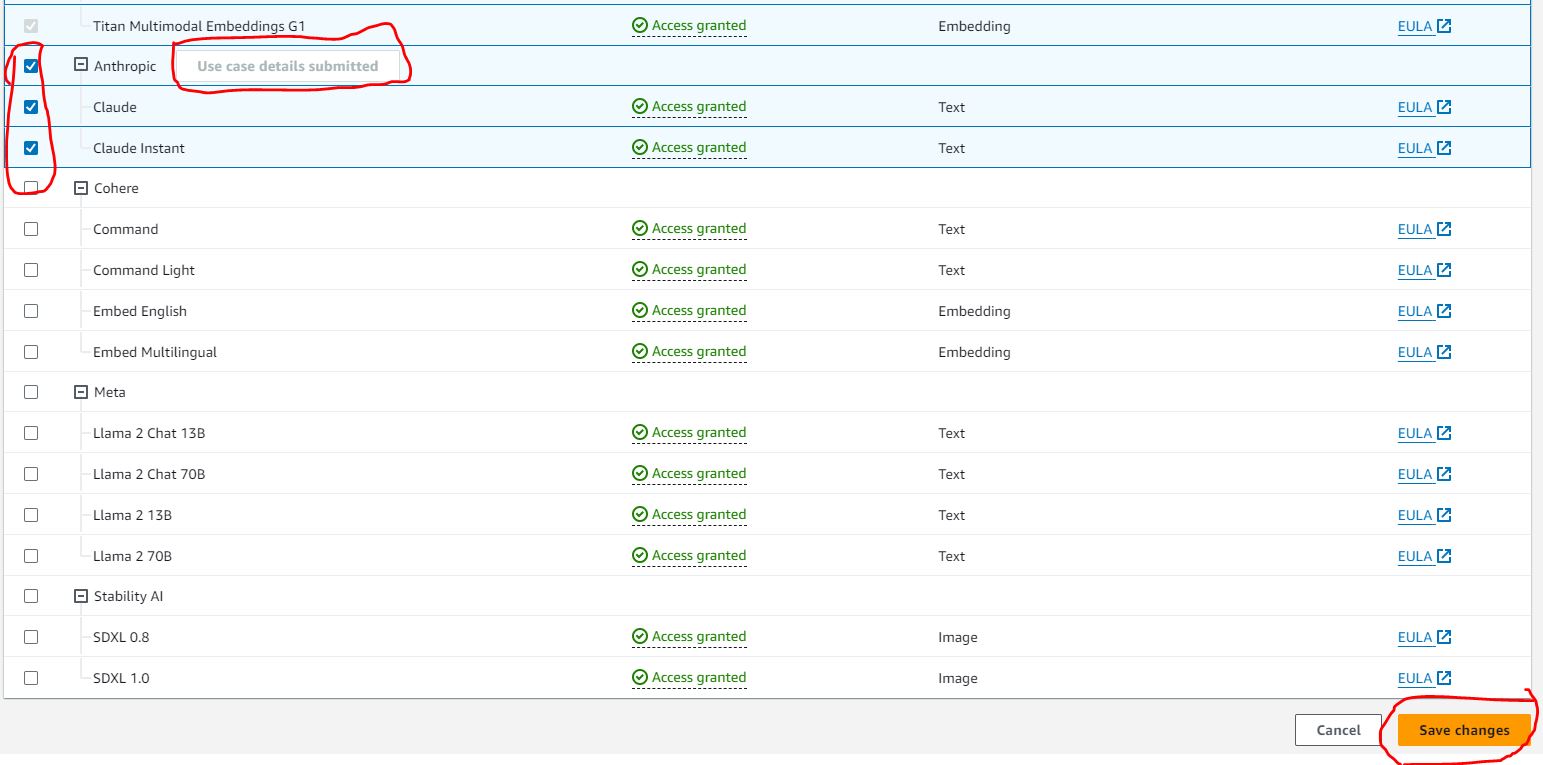
Task: Open the Claude Instant EULA link
Action: 1424,148
